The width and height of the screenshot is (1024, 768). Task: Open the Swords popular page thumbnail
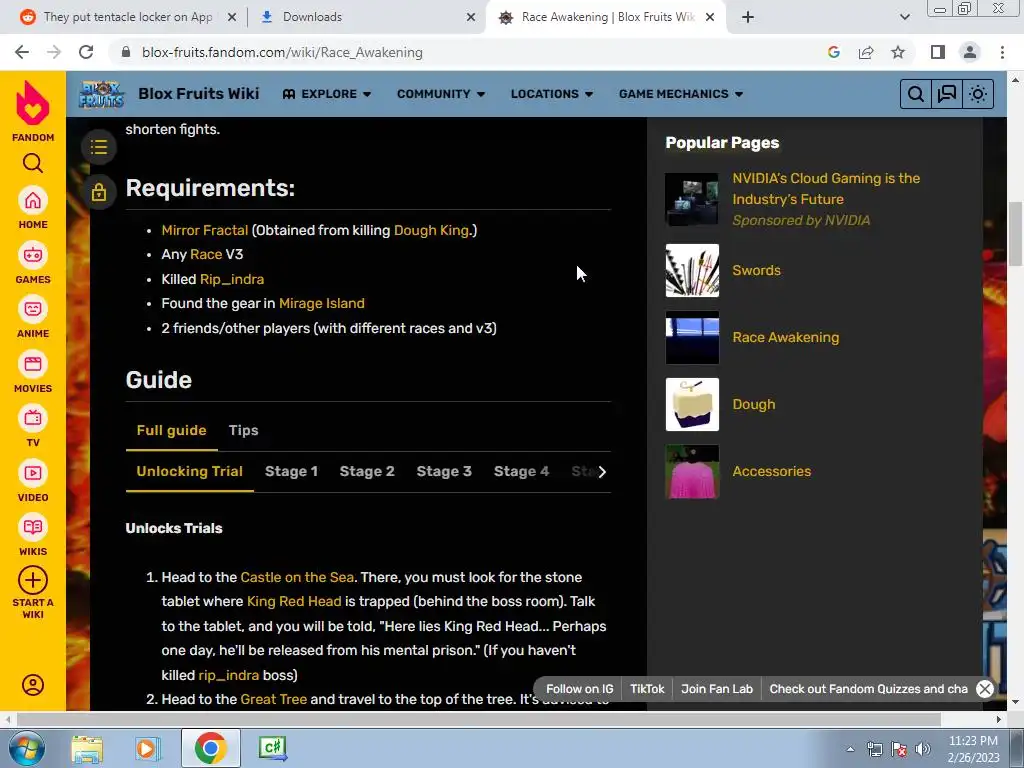pos(692,270)
